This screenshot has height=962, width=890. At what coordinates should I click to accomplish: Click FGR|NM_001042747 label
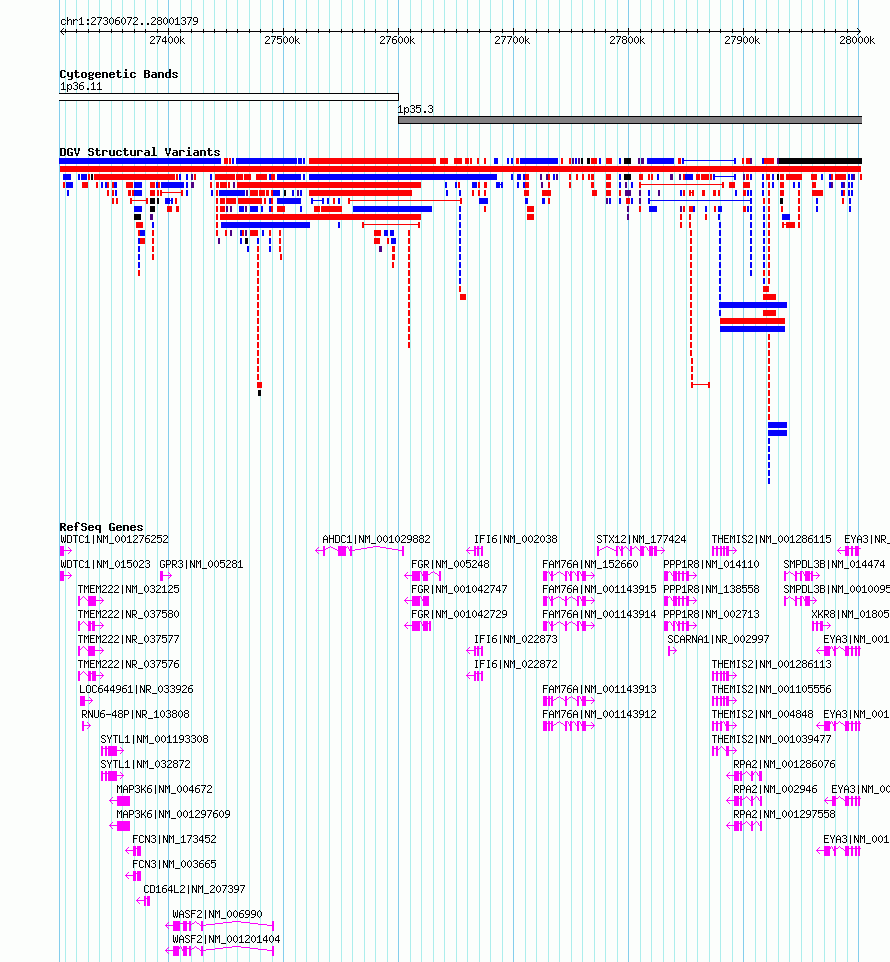pyautogui.click(x=459, y=590)
